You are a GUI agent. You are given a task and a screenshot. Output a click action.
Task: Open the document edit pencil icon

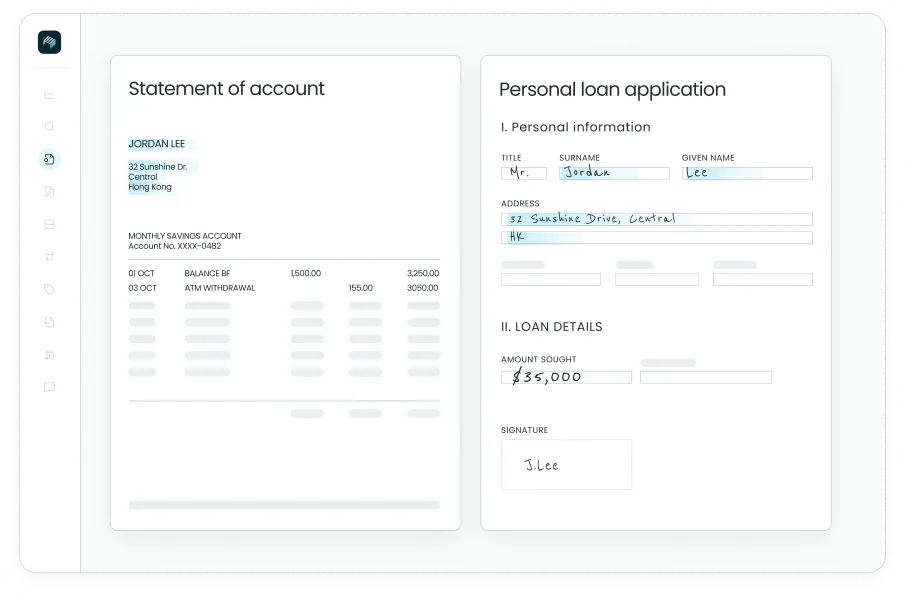[x=50, y=192]
